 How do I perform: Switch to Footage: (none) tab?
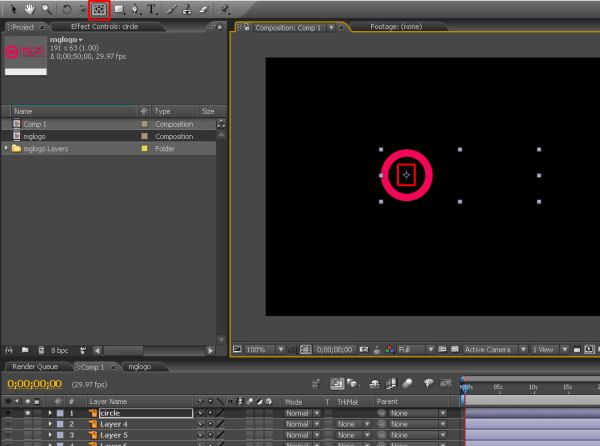coord(396,26)
